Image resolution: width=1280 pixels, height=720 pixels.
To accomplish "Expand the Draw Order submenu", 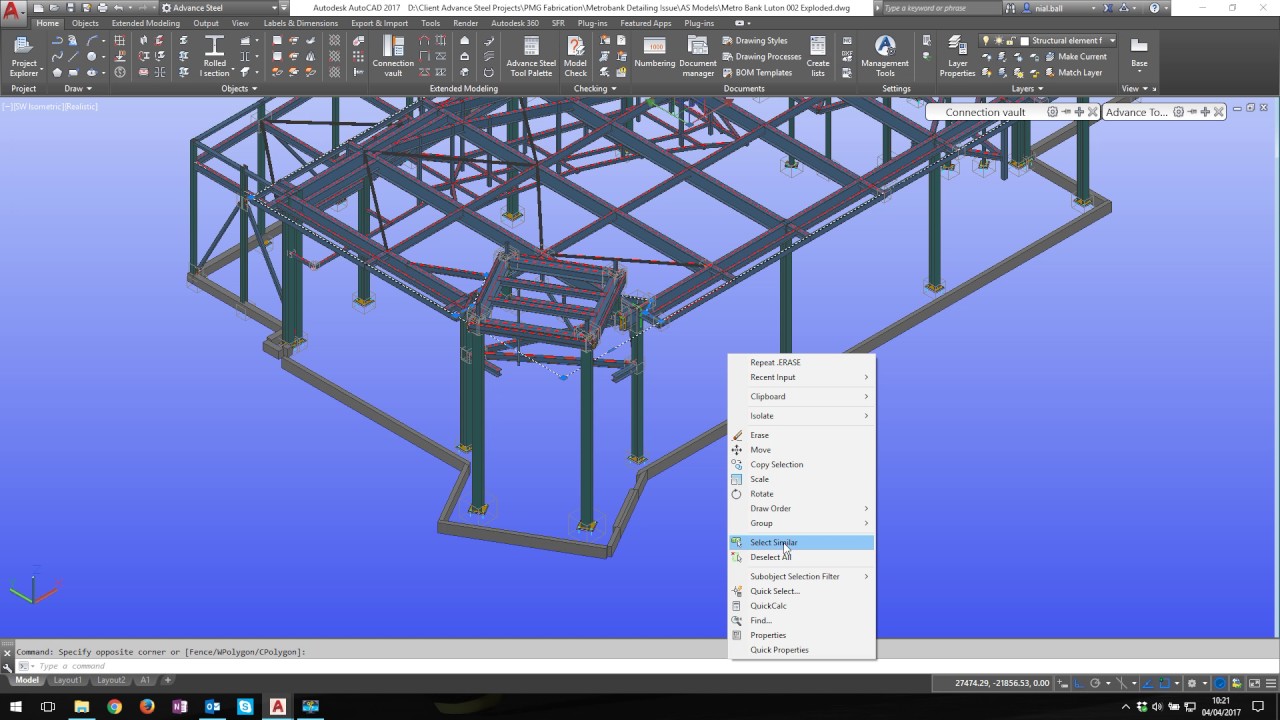I will coord(802,508).
